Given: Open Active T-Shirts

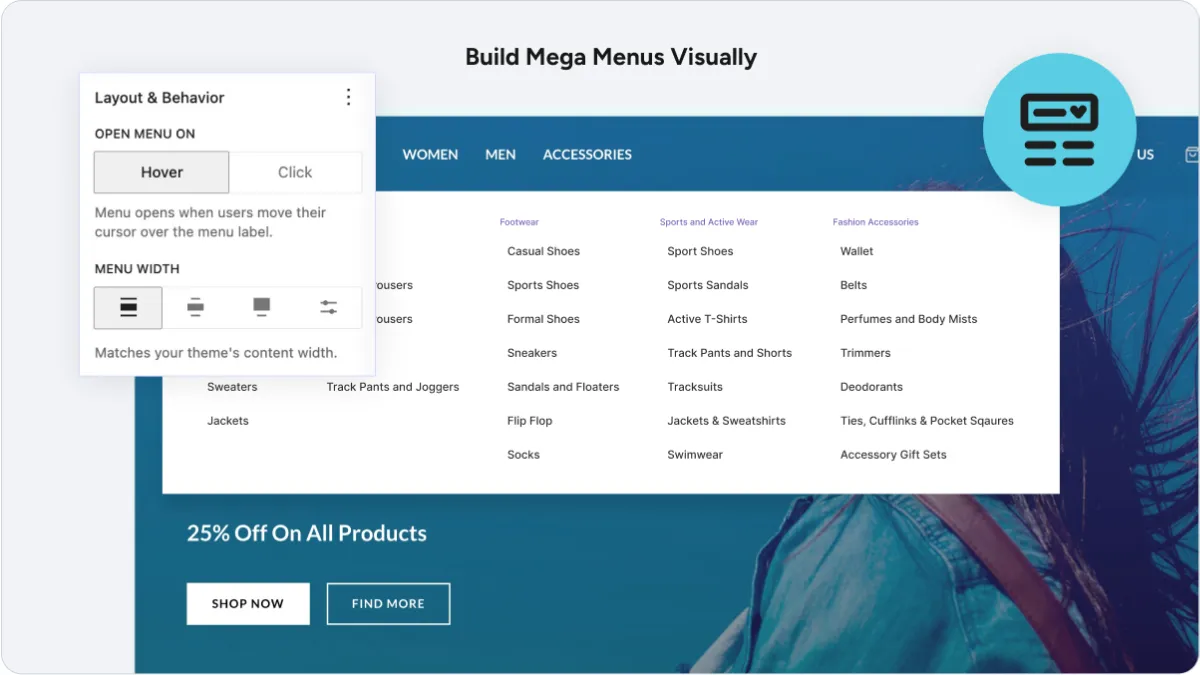Looking at the screenshot, I should 707,319.
